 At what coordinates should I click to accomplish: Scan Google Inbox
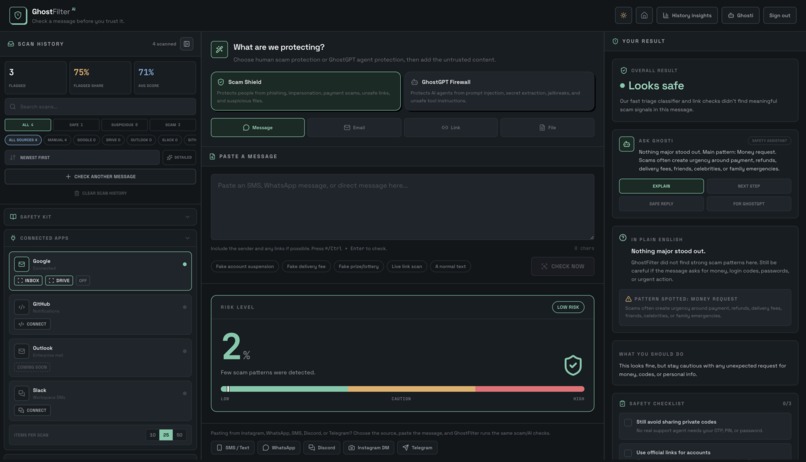coord(28,281)
